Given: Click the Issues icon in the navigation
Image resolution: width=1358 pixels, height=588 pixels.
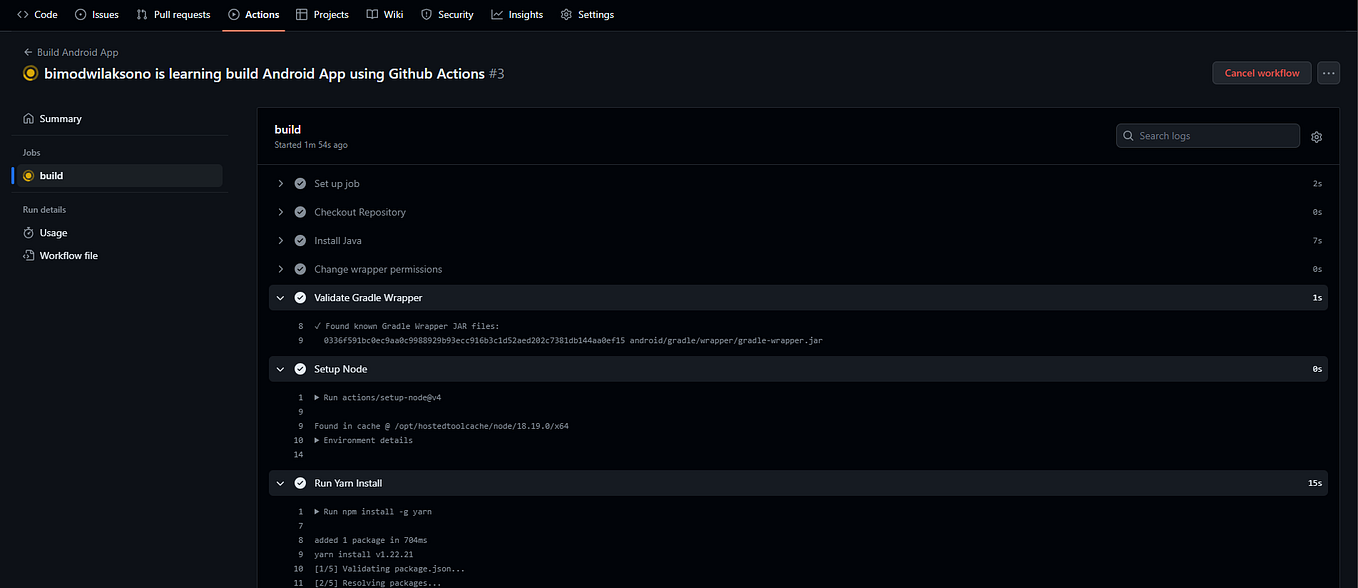Looking at the screenshot, I should tap(78, 14).
